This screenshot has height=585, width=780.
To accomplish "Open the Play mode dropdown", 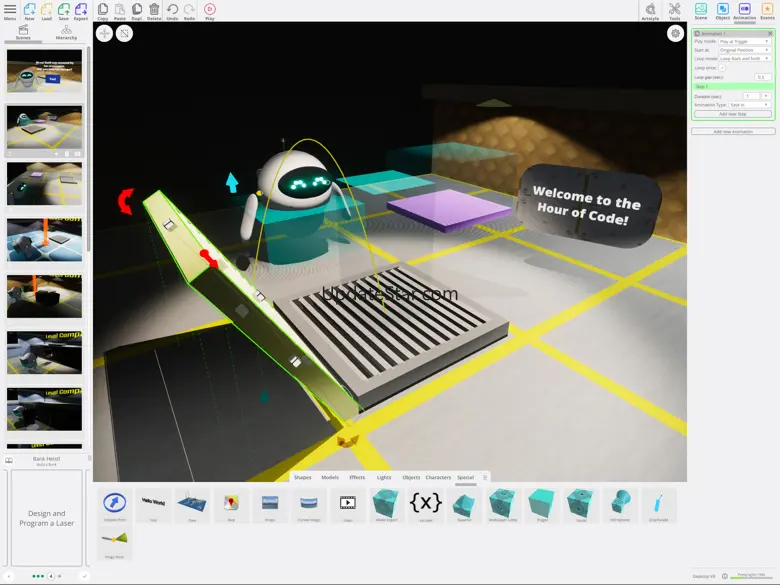I will point(745,41).
